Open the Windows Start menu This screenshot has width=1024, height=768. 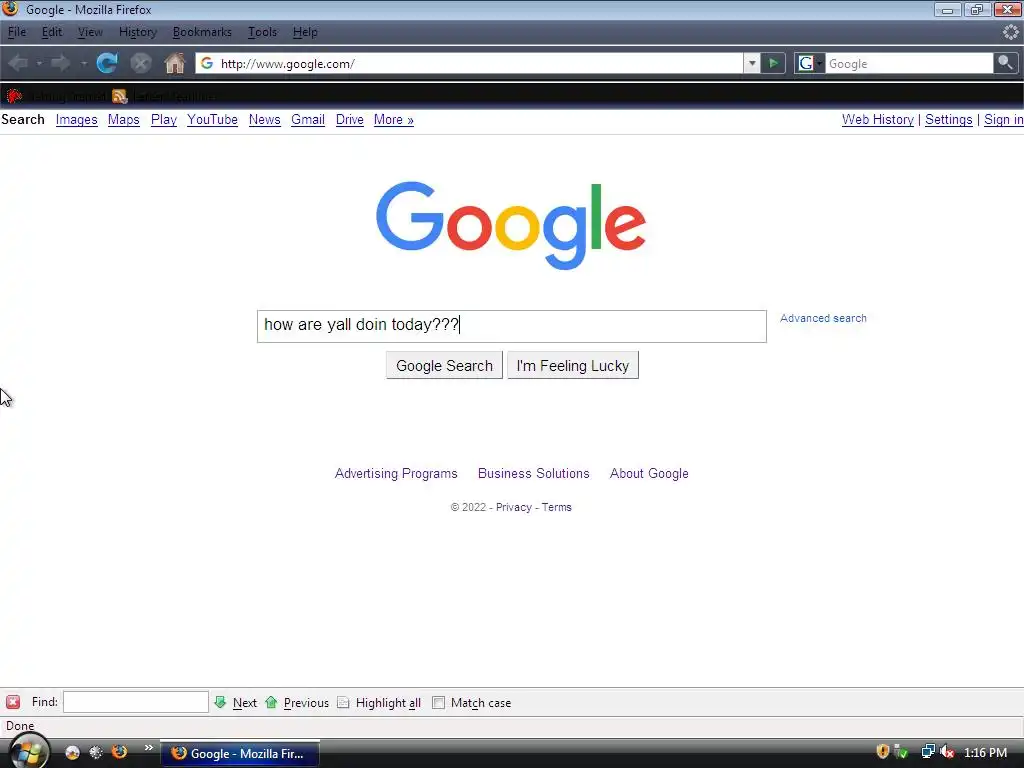tap(29, 751)
